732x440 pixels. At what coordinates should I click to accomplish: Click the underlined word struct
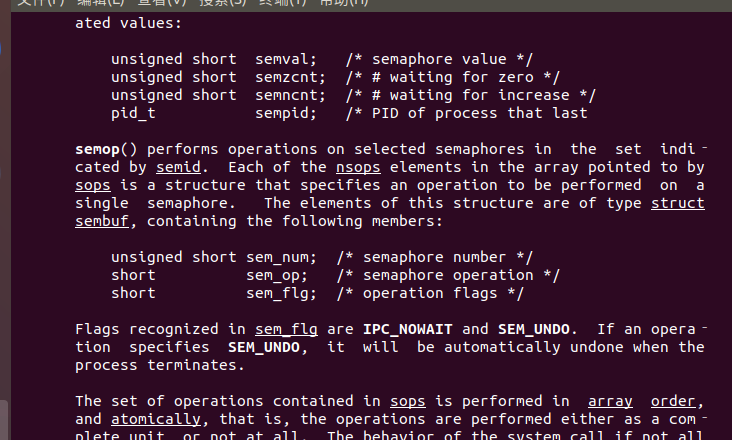[677, 203]
